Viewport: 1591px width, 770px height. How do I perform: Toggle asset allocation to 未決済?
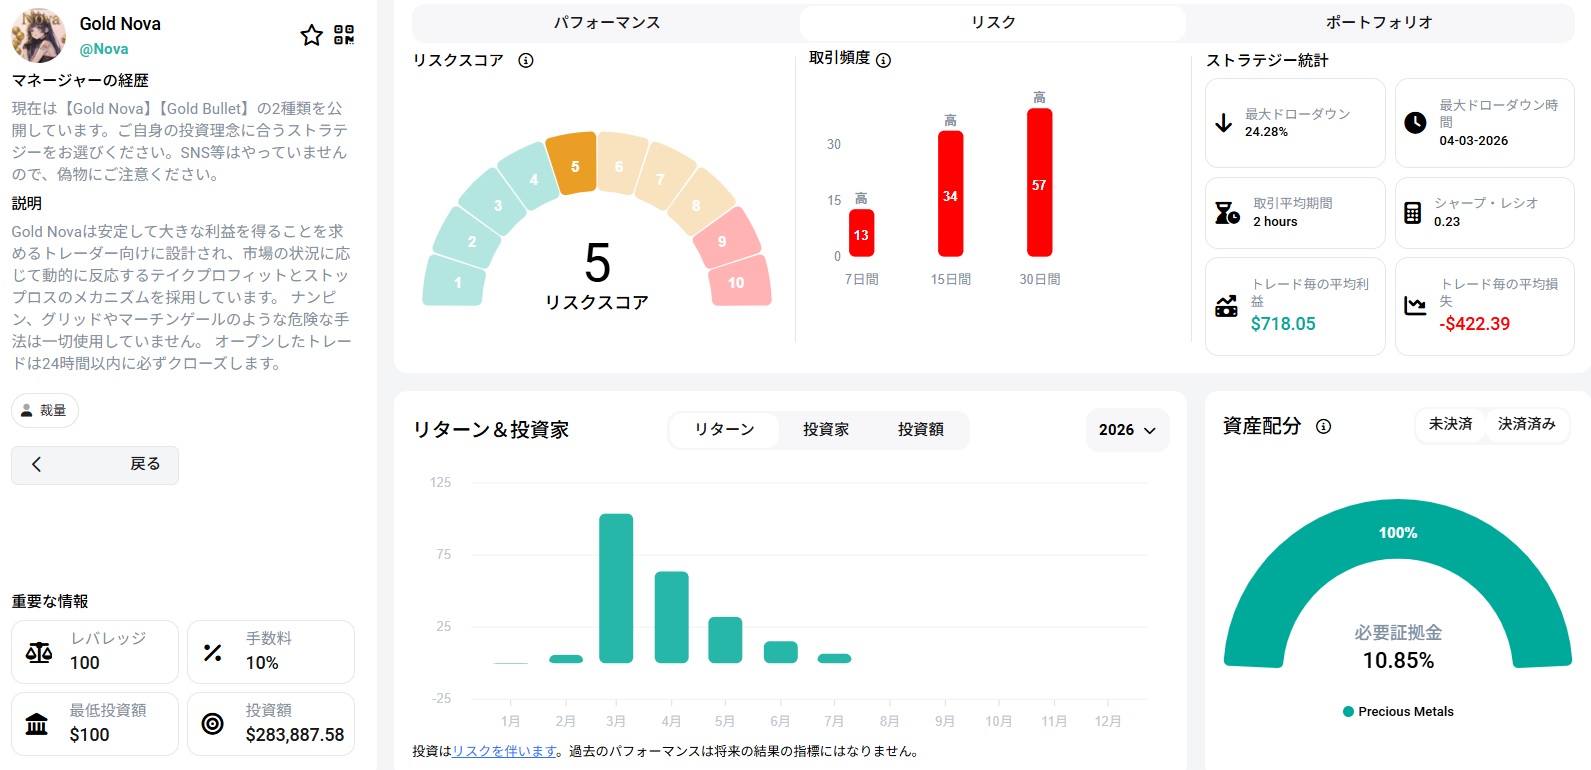pyautogui.click(x=1451, y=424)
